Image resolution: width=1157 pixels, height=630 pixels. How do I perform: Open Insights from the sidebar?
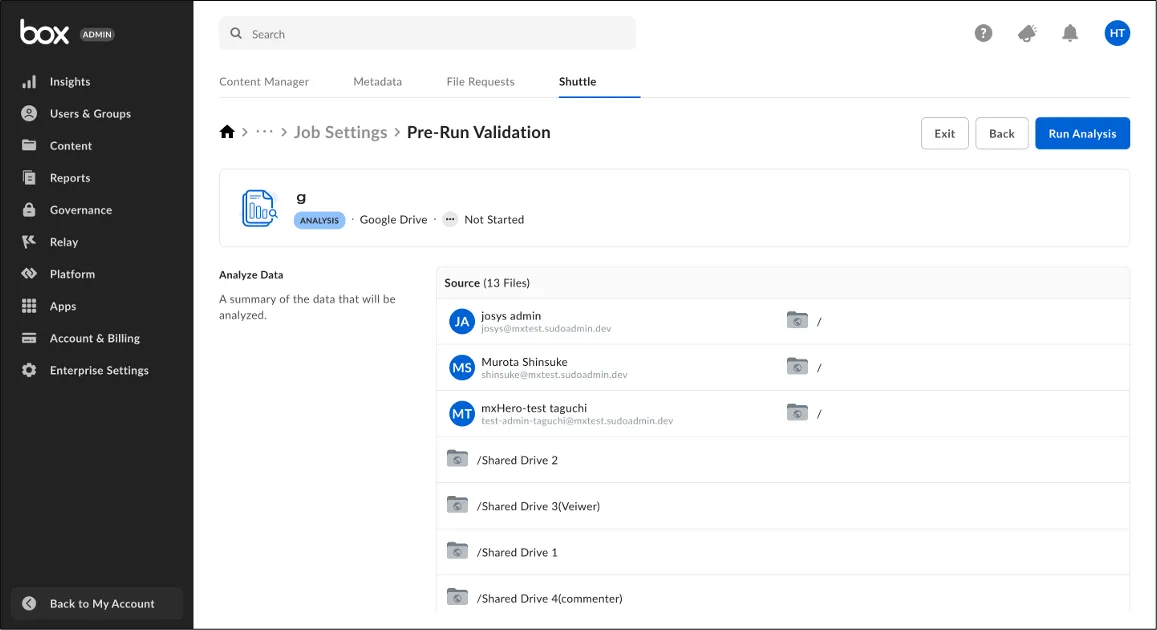click(70, 82)
